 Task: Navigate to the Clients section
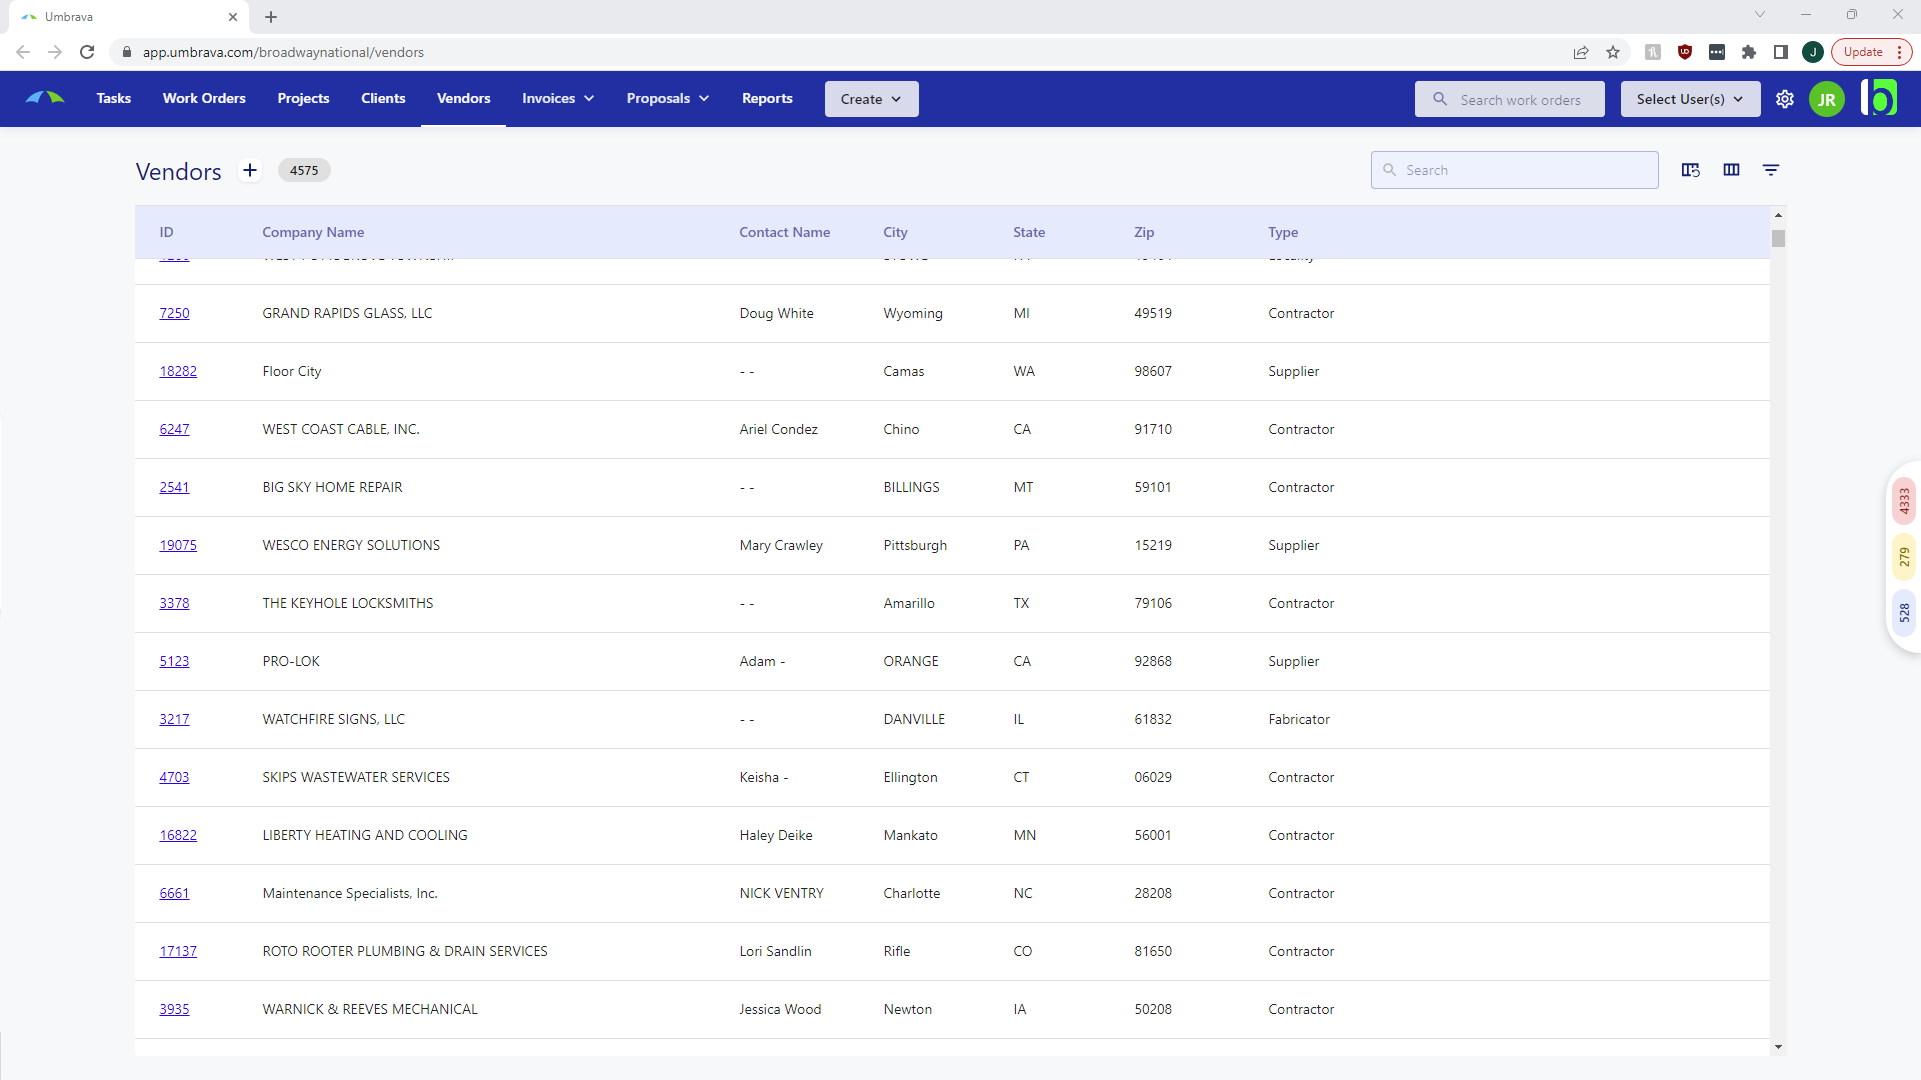(x=383, y=98)
